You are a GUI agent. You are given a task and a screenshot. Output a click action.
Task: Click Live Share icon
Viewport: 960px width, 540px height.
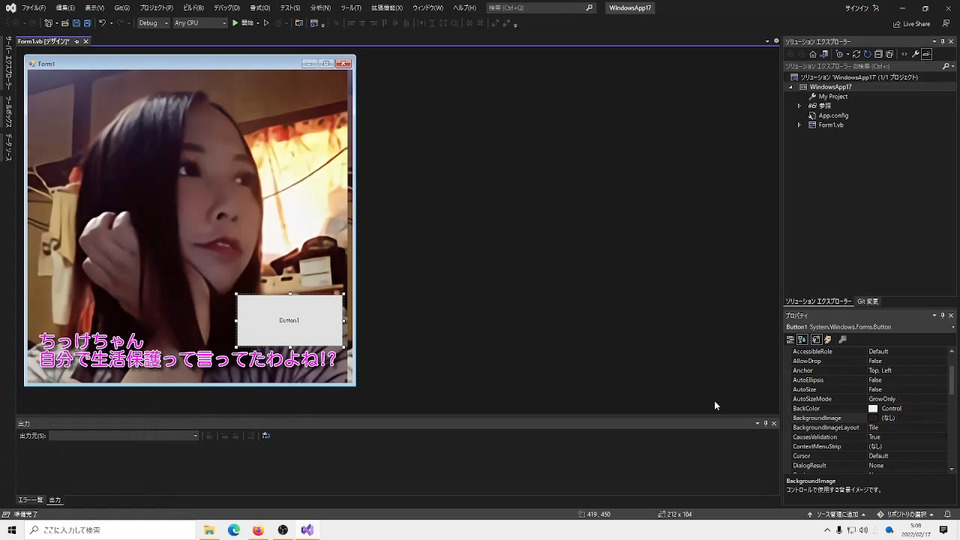point(912,24)
